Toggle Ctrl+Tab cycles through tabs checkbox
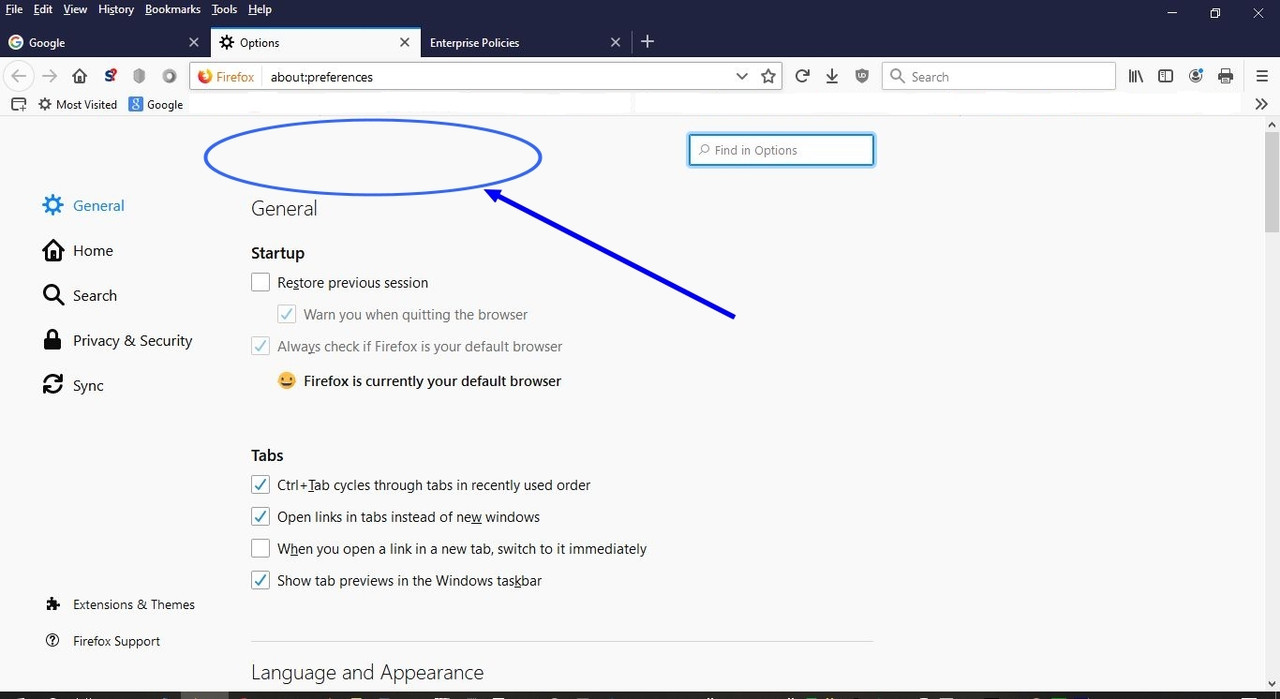 [260, 485]
